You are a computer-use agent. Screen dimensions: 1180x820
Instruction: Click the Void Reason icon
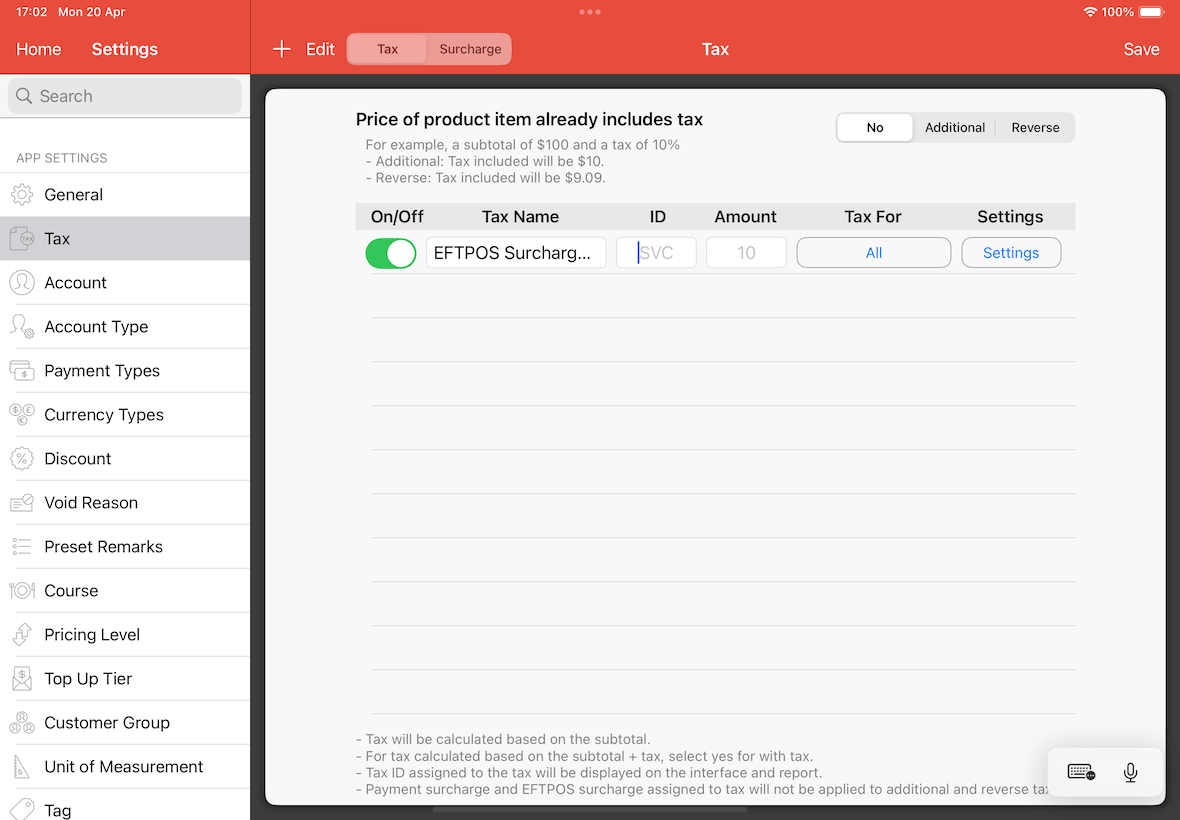pos(22,503)
